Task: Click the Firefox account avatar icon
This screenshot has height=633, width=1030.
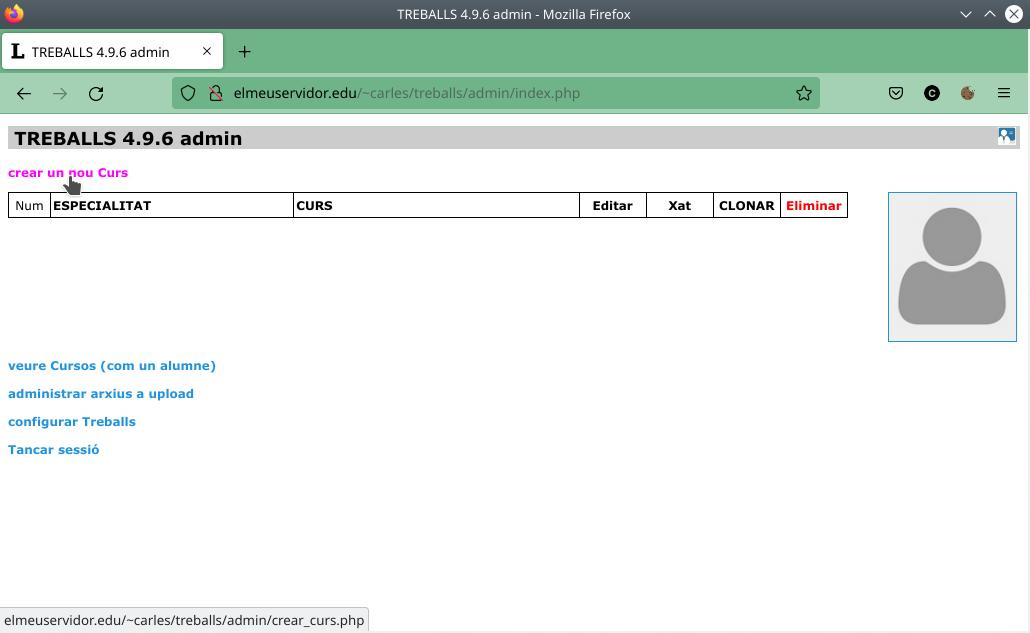Action: coord(931,93)
